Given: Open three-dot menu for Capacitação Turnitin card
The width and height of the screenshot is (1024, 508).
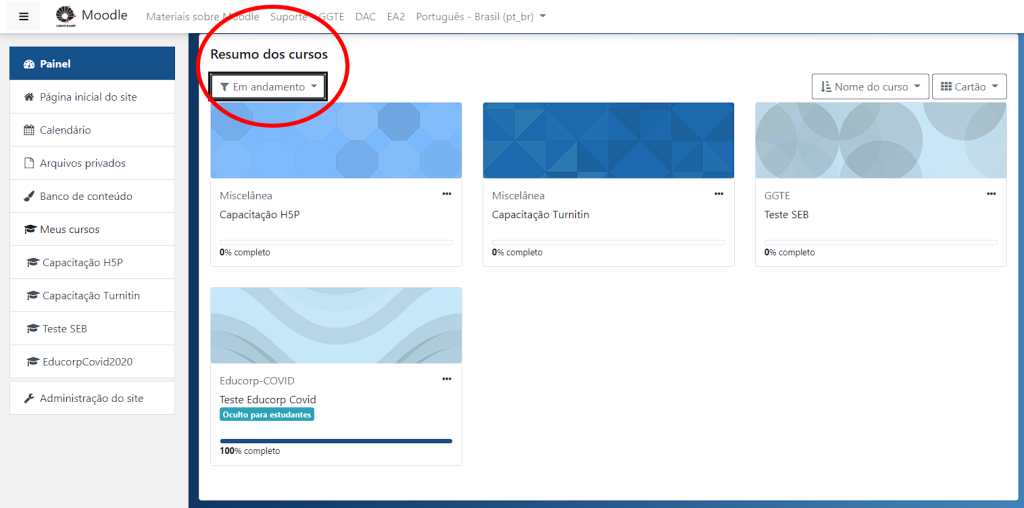Looking at the screenshot, I should (718, 194).
